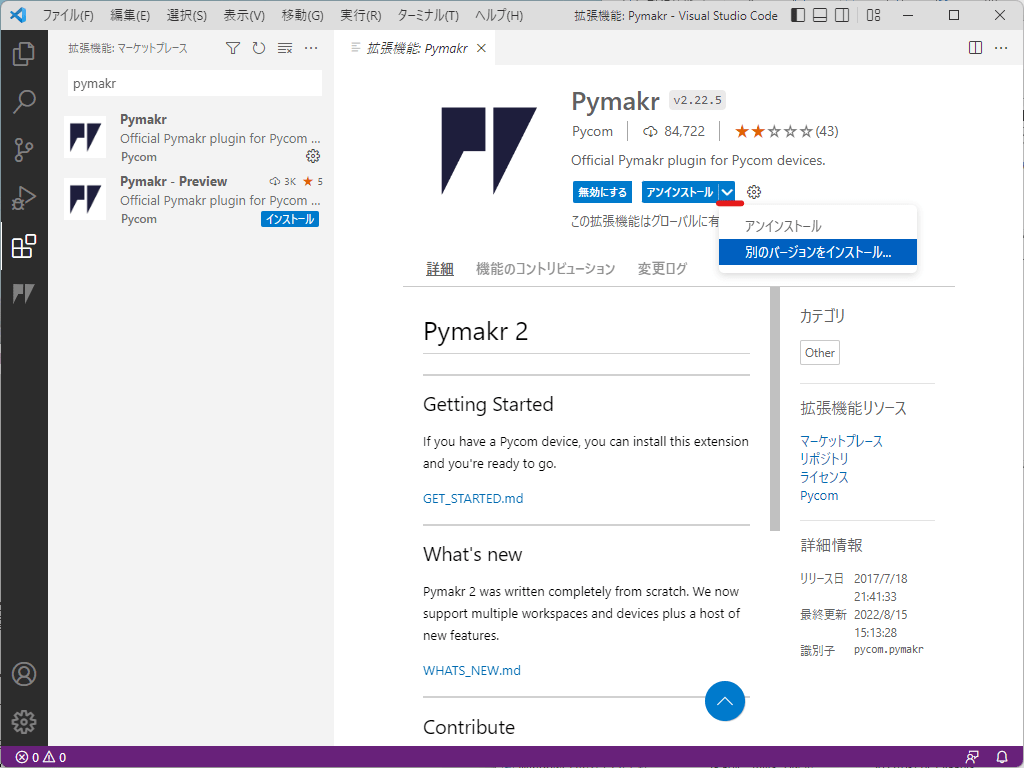Open notifications bell in status bar
The width and height of the screenshot is (1024, 768).
1002,758
